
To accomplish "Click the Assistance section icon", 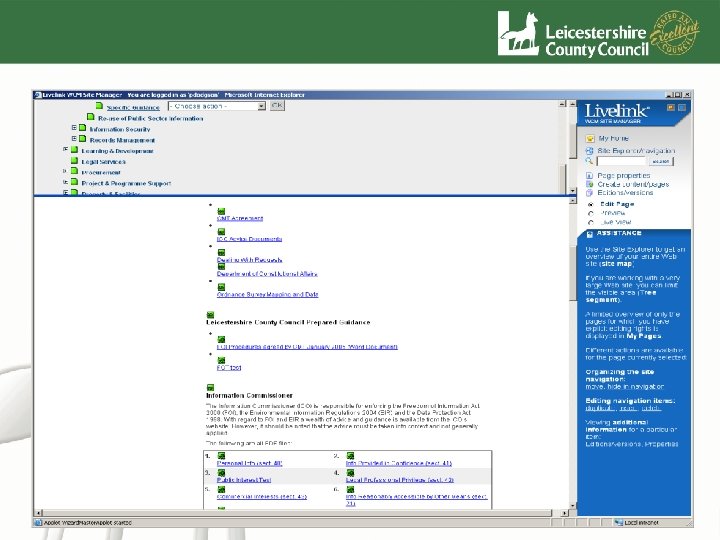I will click(x=590, y=234).
